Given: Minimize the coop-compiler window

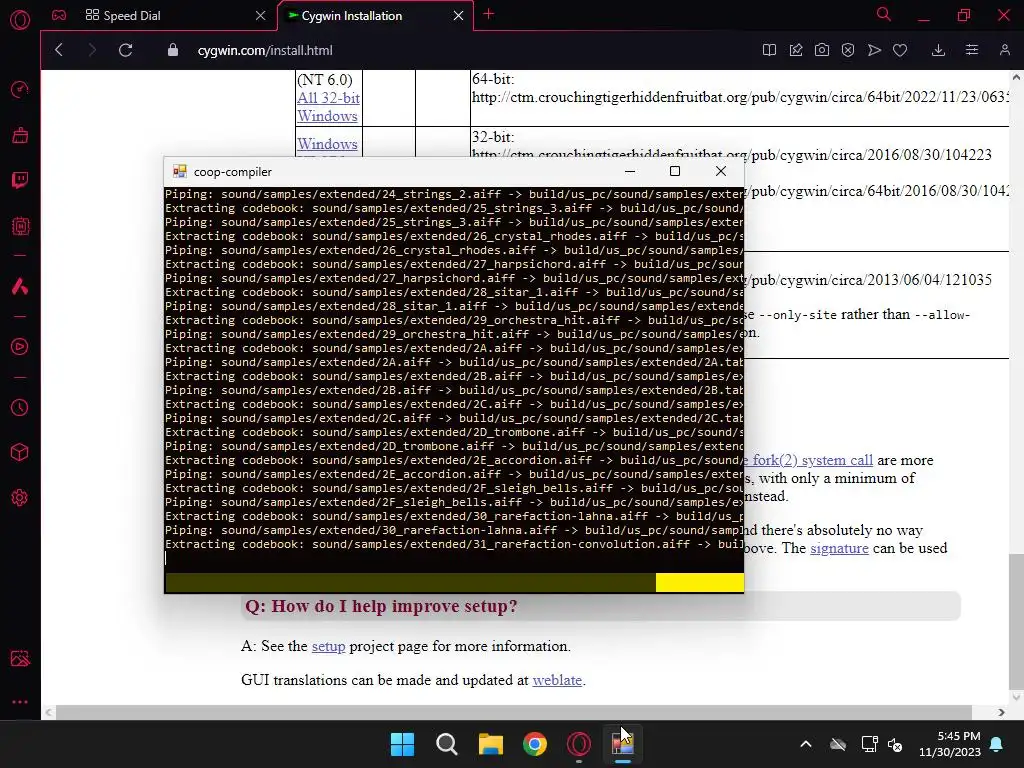Looking at the screenshot, I should pyautogui.click(x=630, y=171).
